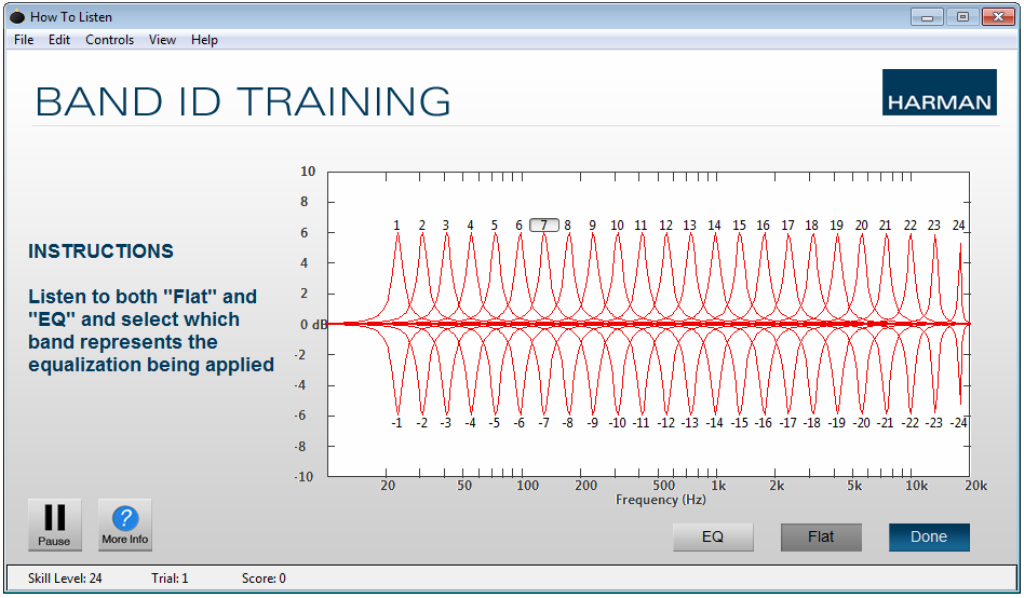This screenshot has height=598, width=1024.
Task: Choose boost band 24 on graph
Action: [958, 225]
